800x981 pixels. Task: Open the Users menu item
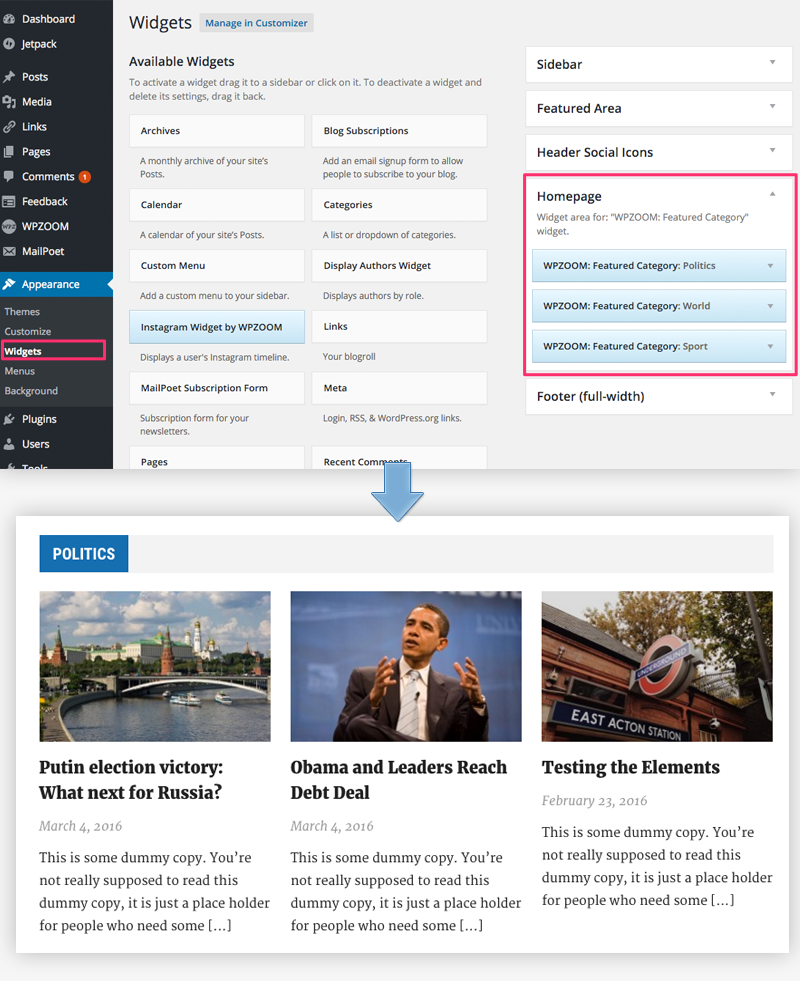36,444
